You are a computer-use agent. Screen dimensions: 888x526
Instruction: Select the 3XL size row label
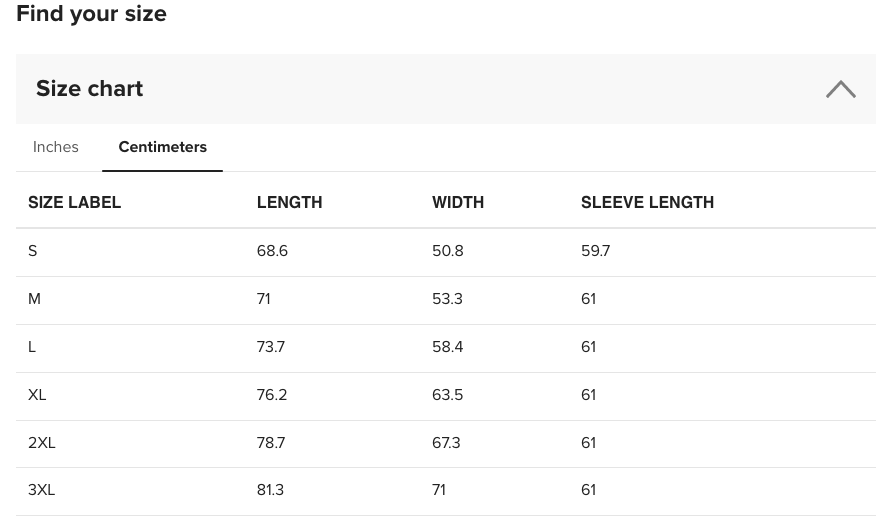[41, 490]
